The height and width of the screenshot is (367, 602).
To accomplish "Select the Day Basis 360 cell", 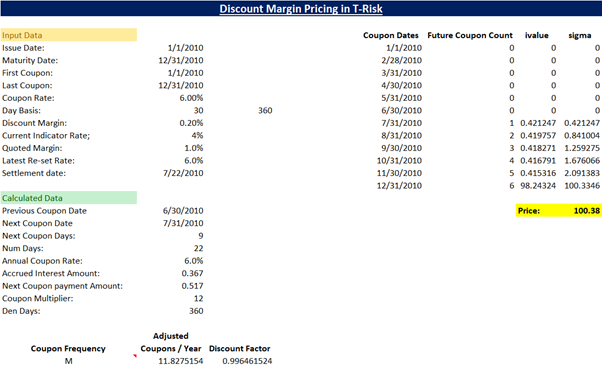I will click(x=265, y=110).
